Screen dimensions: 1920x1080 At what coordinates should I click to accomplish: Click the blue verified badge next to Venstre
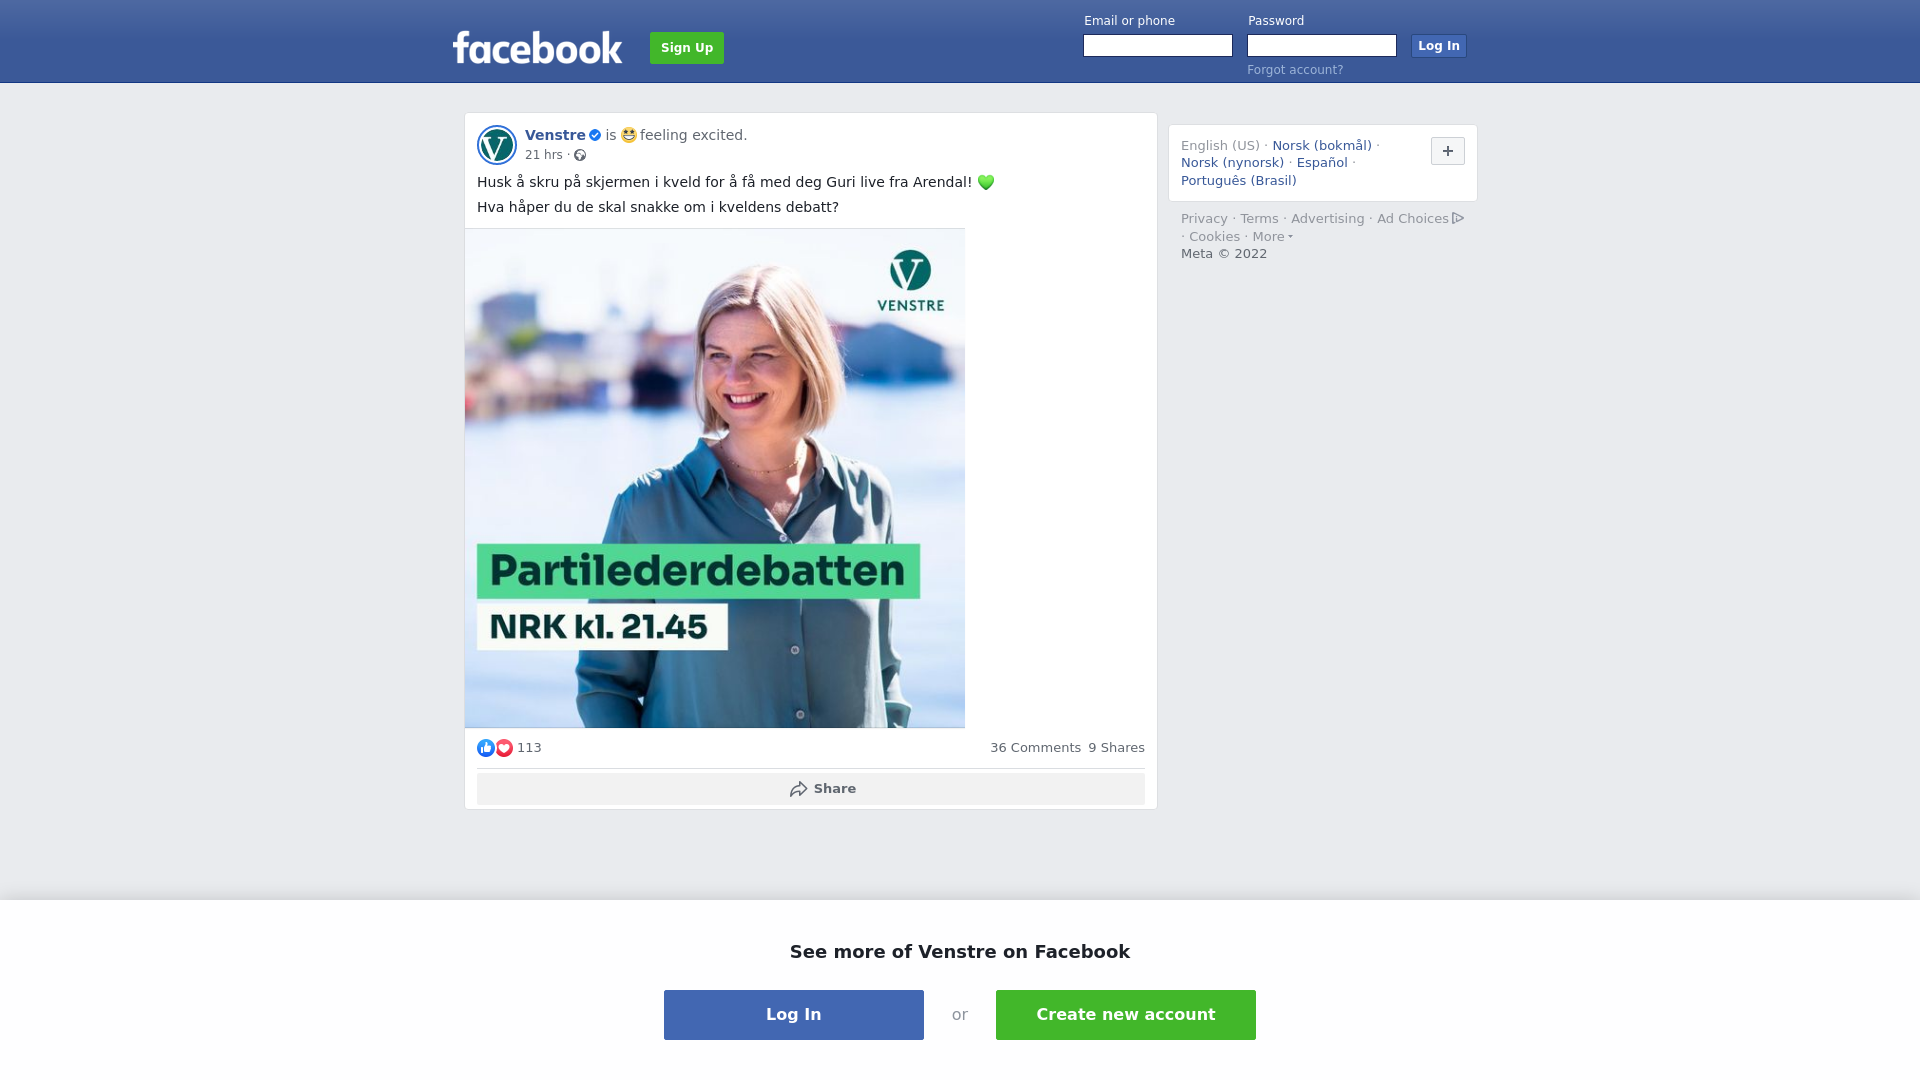tap(595, 135)
